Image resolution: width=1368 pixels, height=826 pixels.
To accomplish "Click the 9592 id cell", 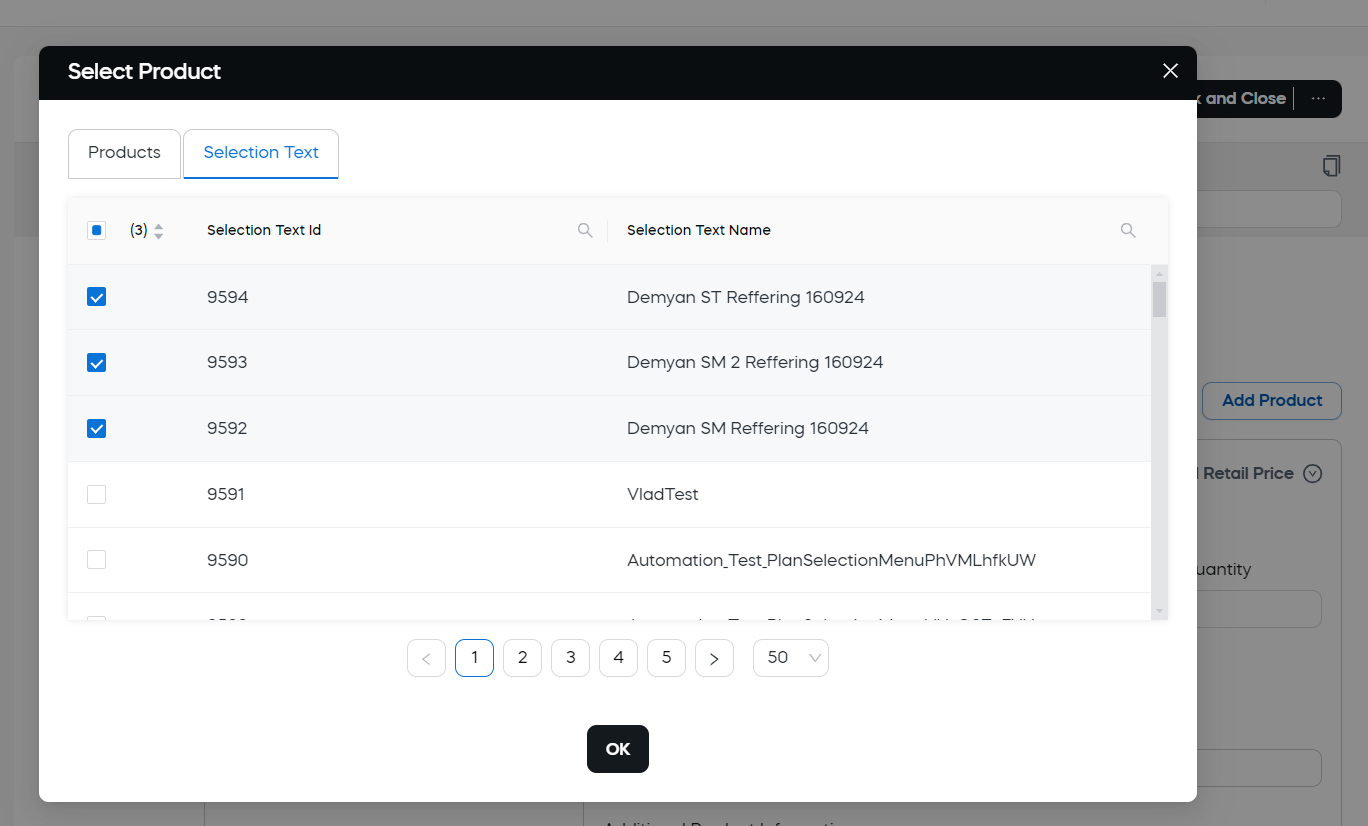I will [x=227, y=429].
